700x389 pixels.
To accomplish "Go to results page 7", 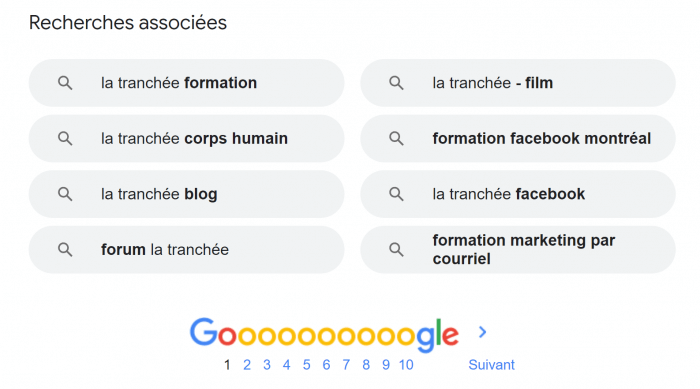I will pyautogui.click(x=346, y=365).
